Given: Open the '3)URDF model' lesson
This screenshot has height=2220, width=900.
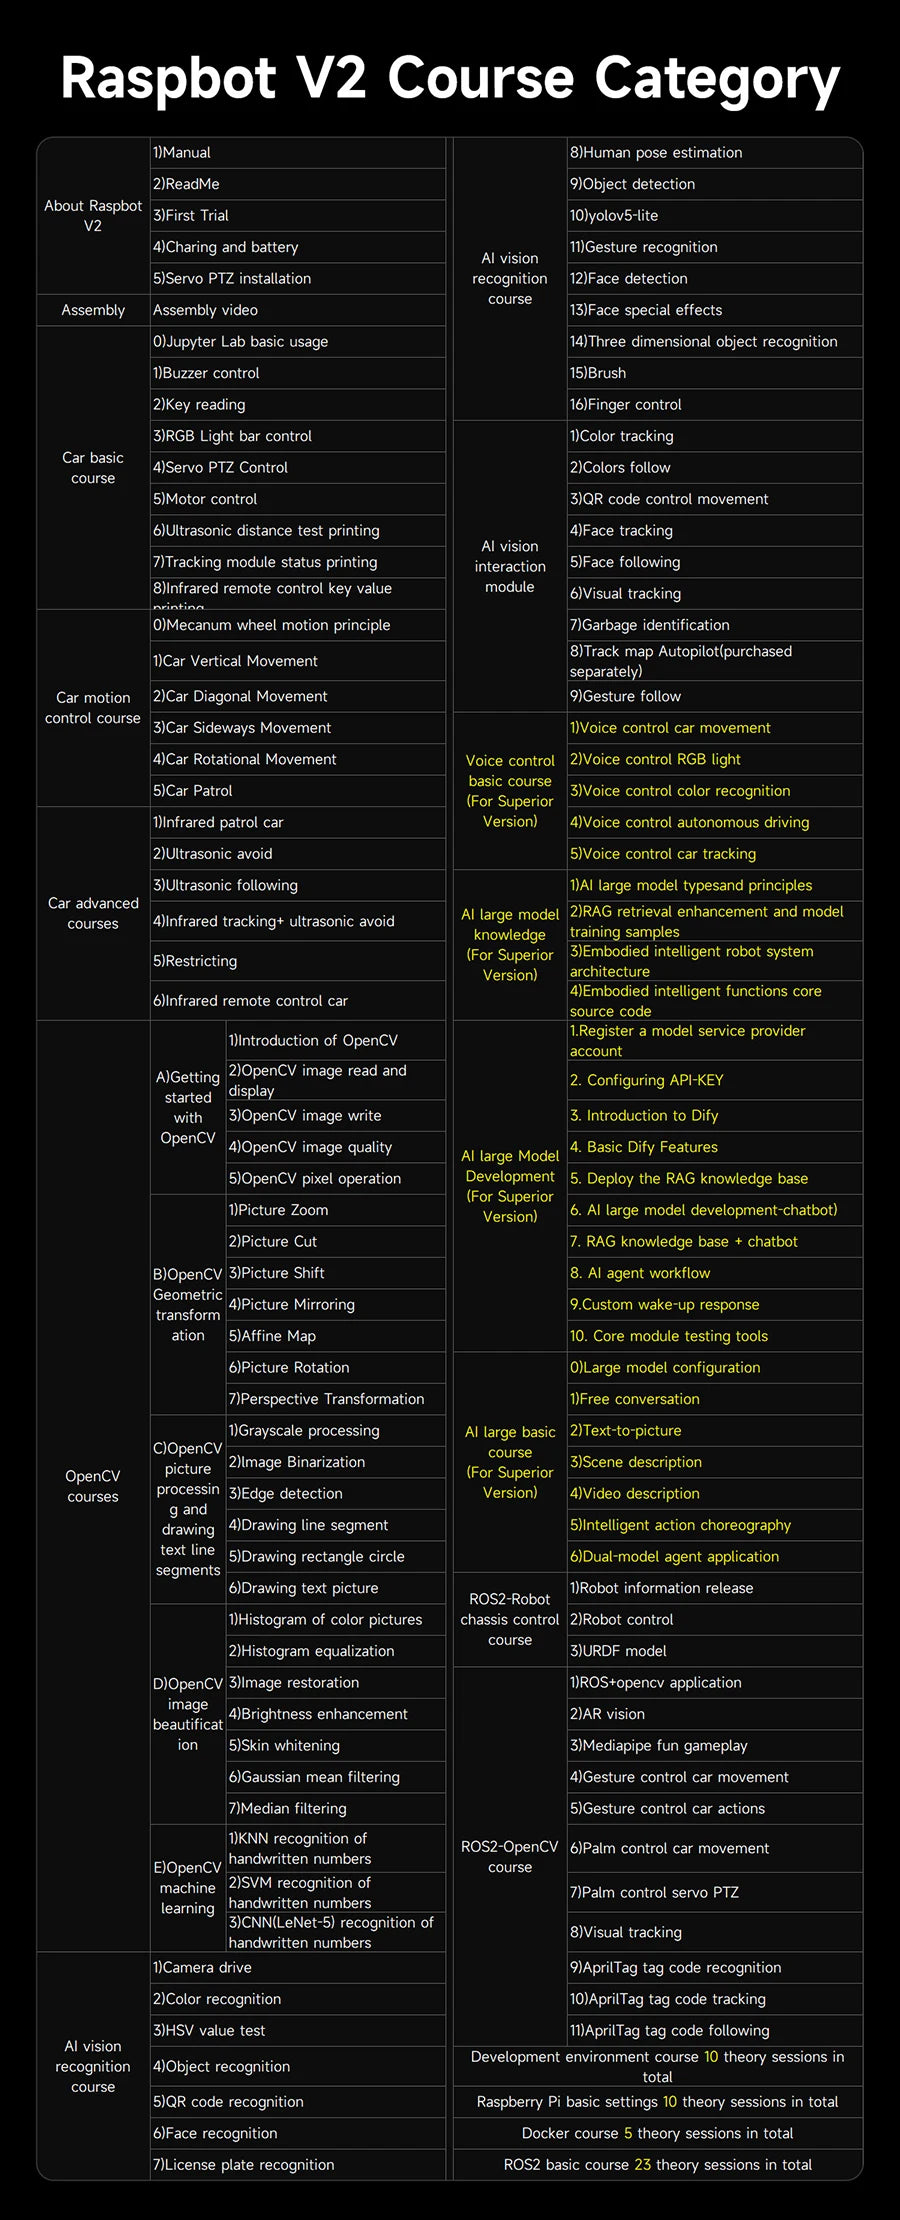Looking at the screenshot, I should click(x=618, y=1651).
